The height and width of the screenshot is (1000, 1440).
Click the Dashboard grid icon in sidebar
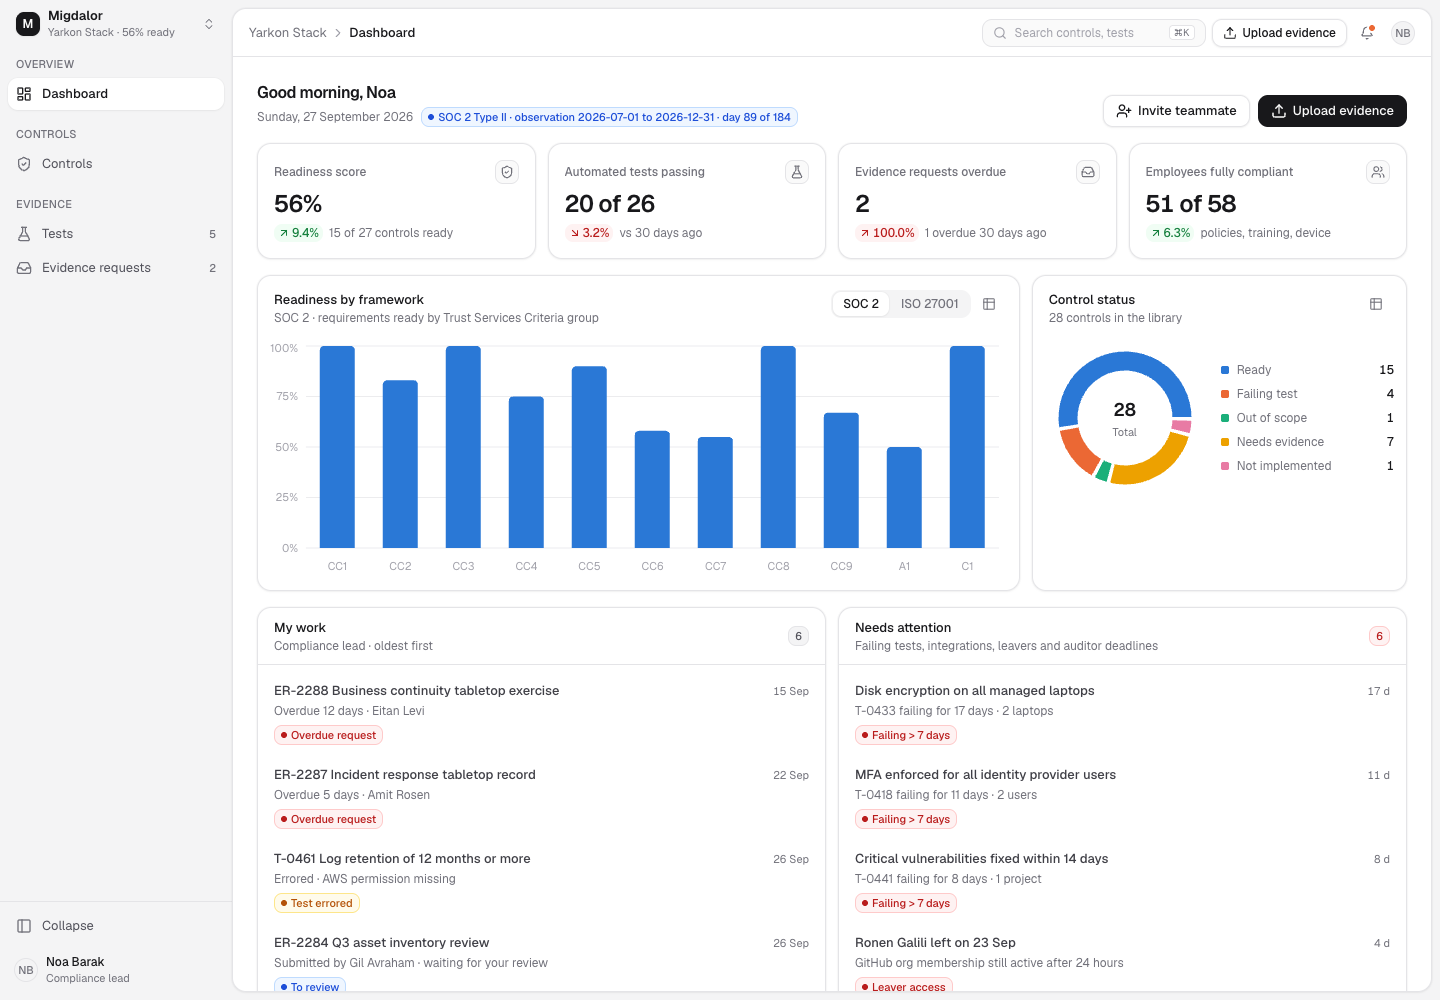pyautogui.click(x=24, y=94)
